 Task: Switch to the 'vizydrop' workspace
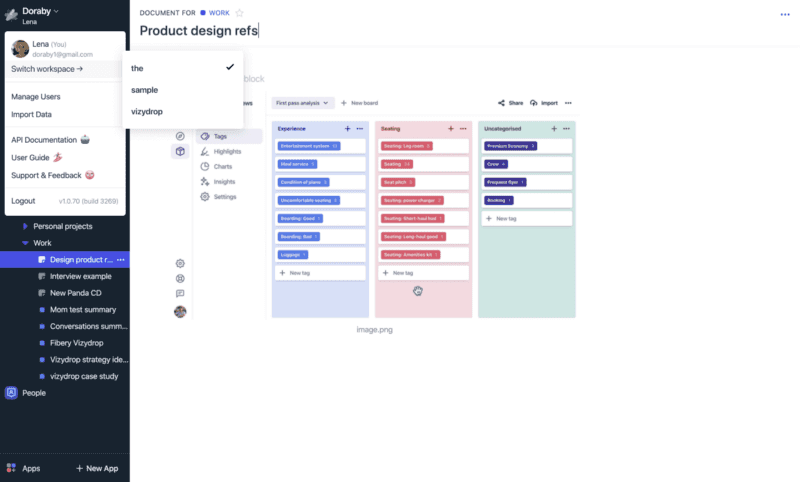pyautogui.click(x=147, y=111)
